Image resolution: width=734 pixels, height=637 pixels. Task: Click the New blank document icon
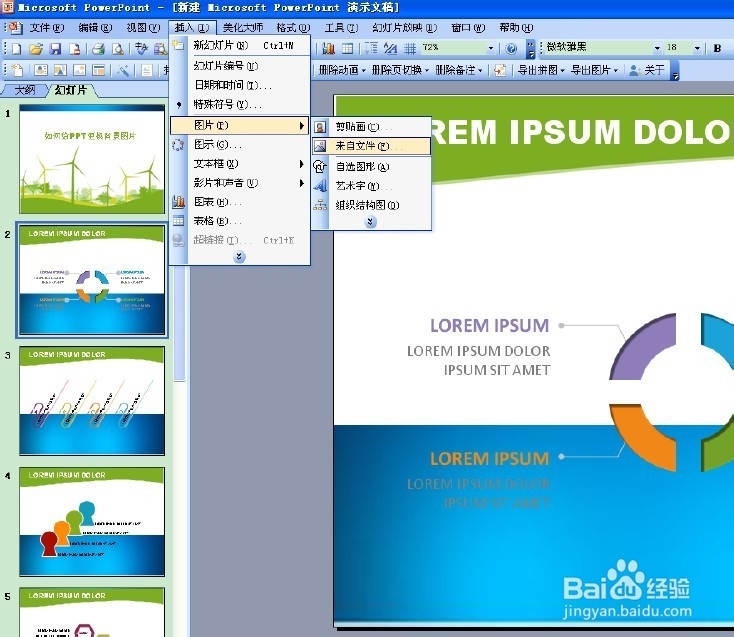[x=16, y=48]
